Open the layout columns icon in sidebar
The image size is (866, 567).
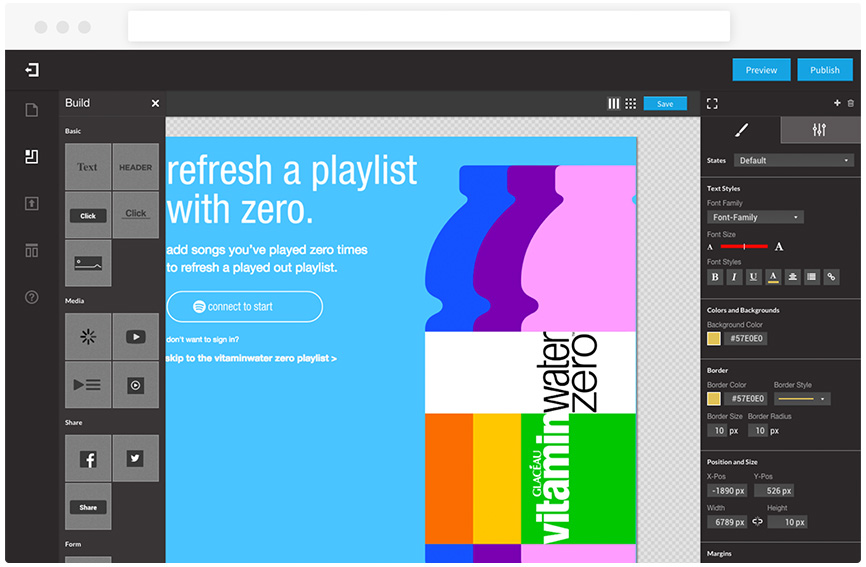(x=31, y=251)
